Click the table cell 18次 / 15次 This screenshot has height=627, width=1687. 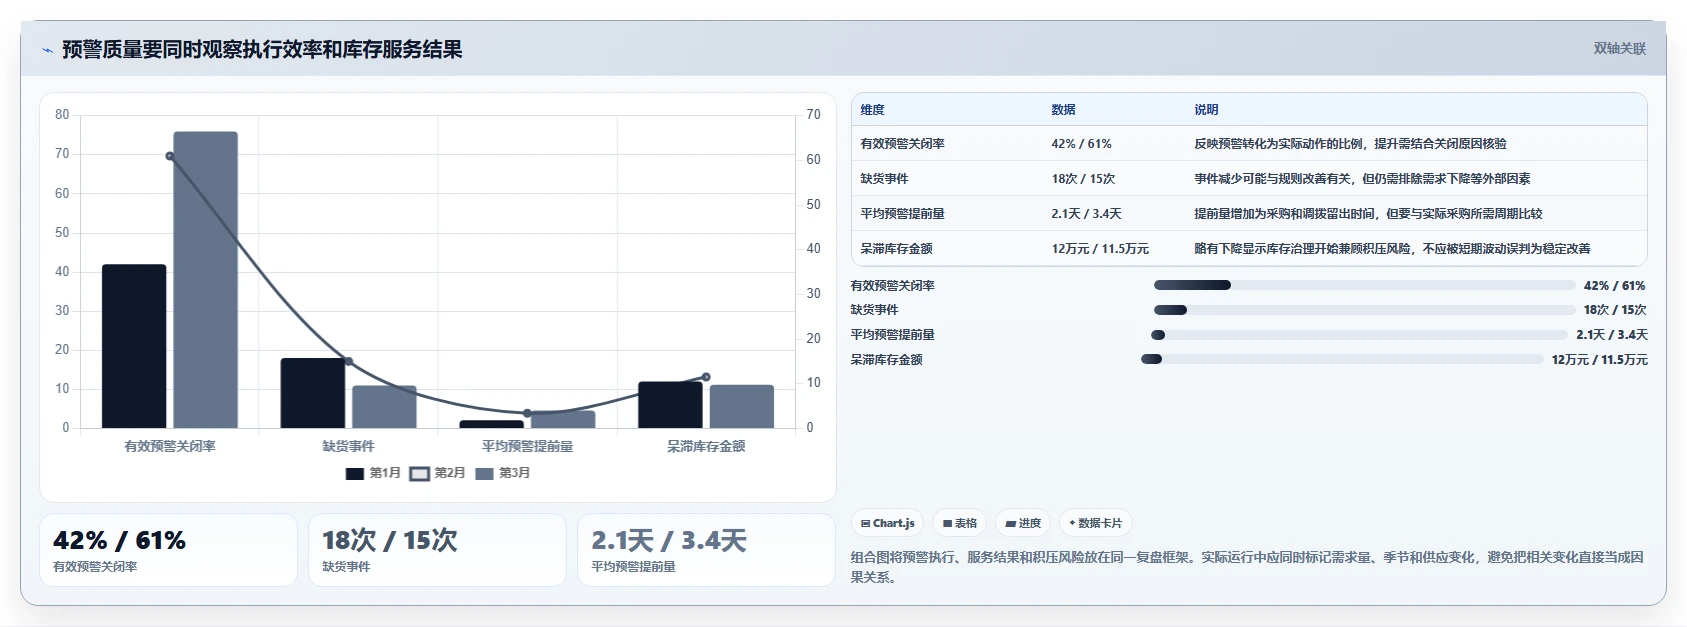click(x=1083, y=179)
